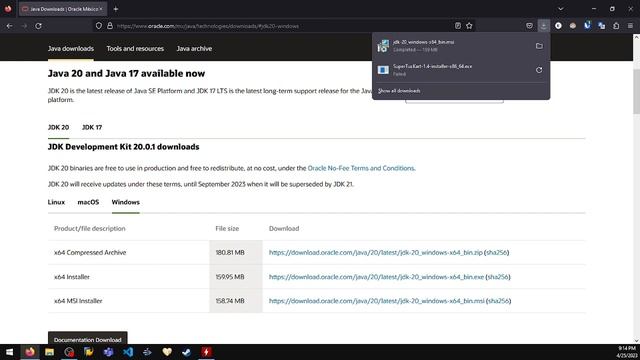Open the Tools and resources navigation item
640x360 pixels.
pos(135,49)
